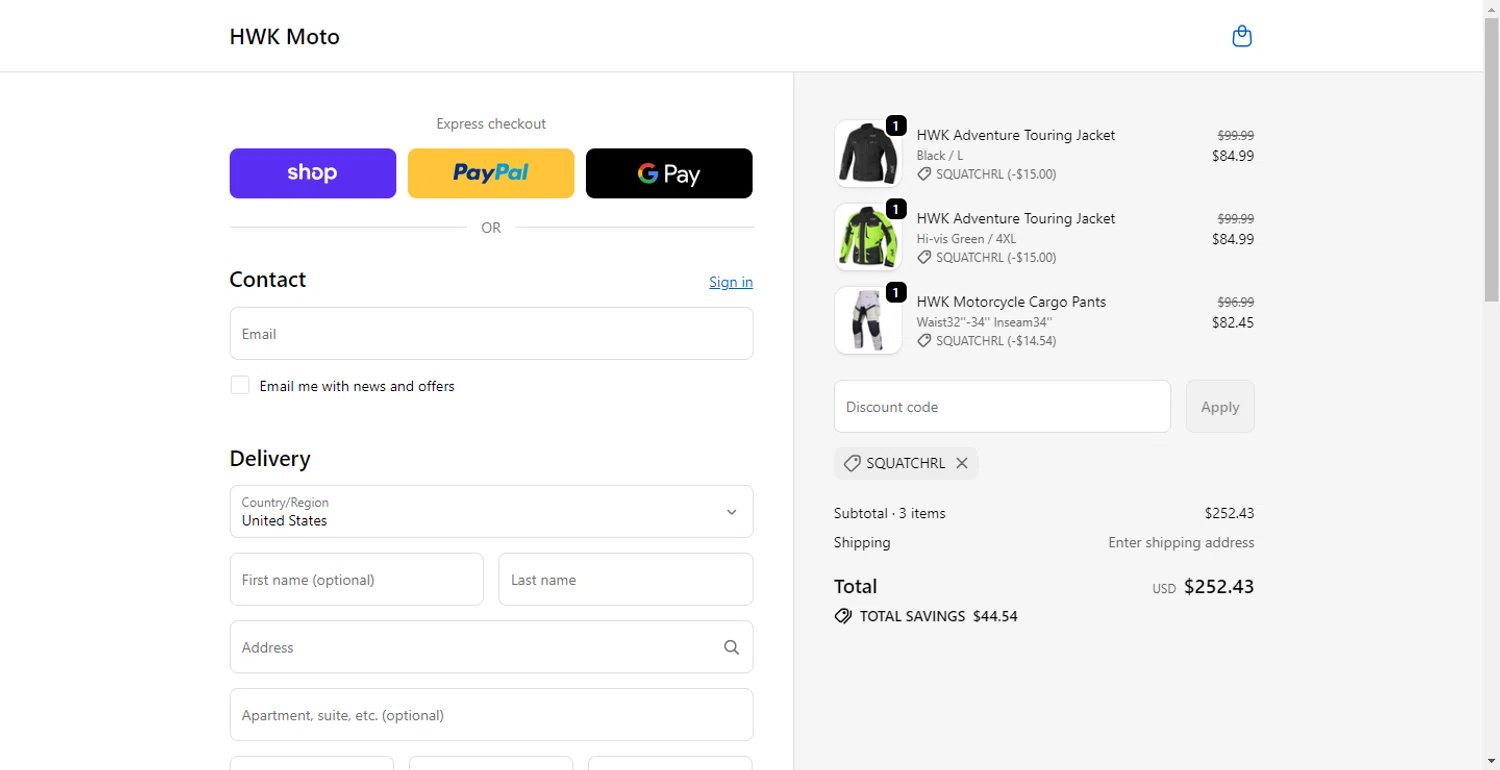Image resolution: width=1500 pixels, height=770 pixels.
Task: Click the Motorcycle Cargo Pants thumbnail
Action: 868,320
